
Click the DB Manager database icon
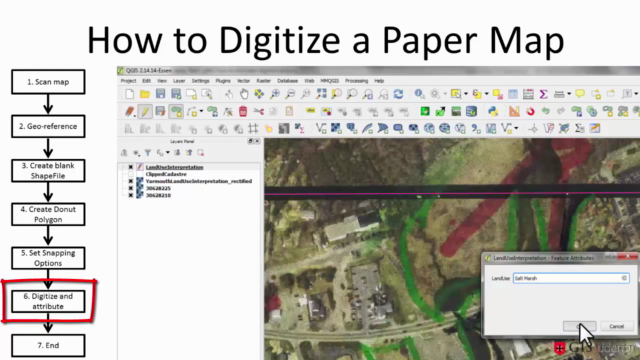pyautogui.click(x=471, y=111)
